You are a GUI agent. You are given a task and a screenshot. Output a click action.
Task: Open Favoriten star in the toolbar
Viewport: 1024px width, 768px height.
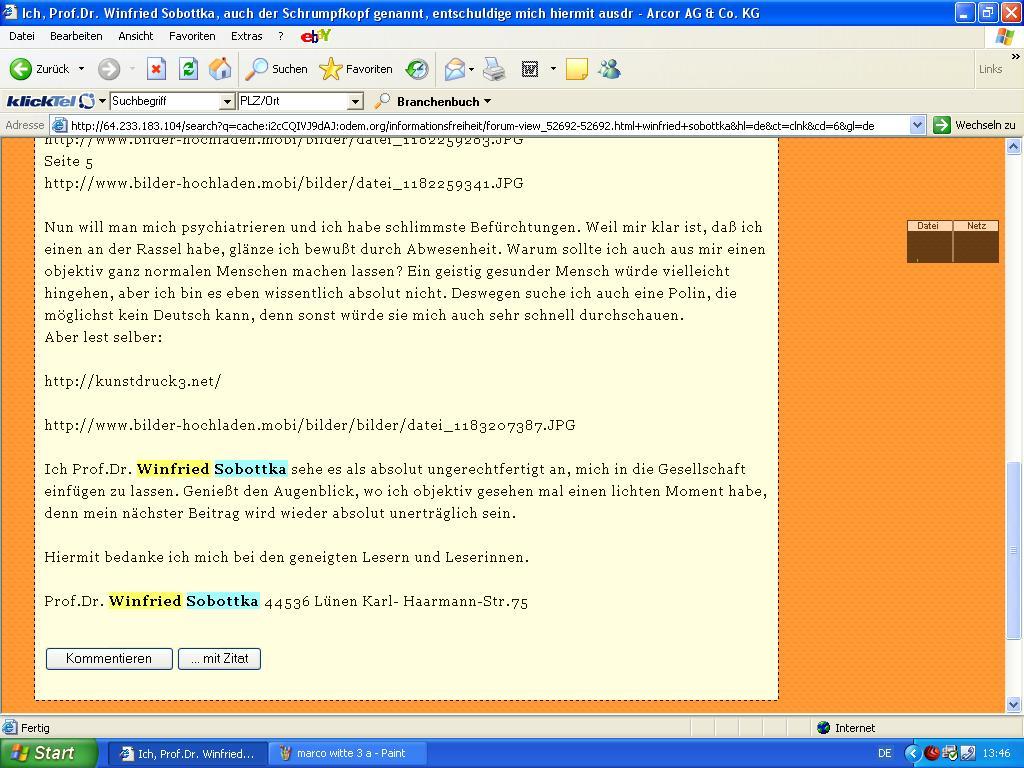pyautogui.click(x=330, y=69)
